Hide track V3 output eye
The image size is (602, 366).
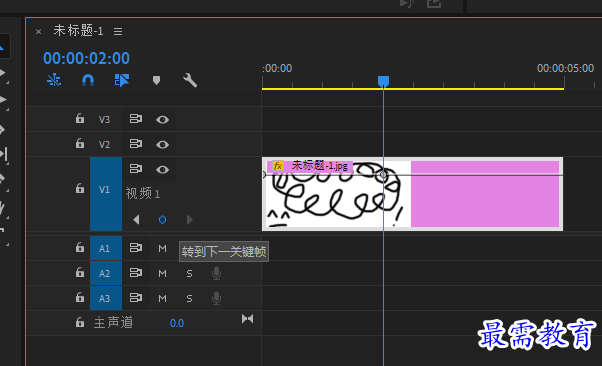[x=162, y=120]
